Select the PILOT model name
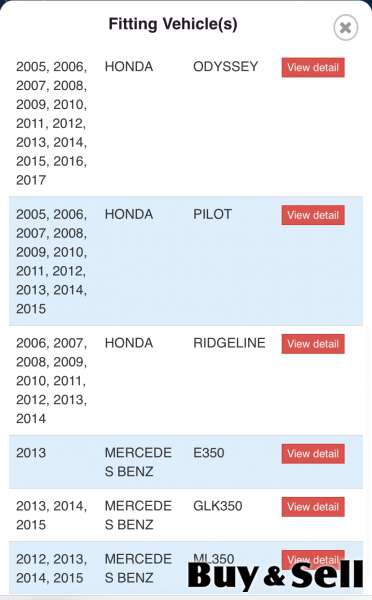Screen dimensions: 372x600 click(212, 214)
